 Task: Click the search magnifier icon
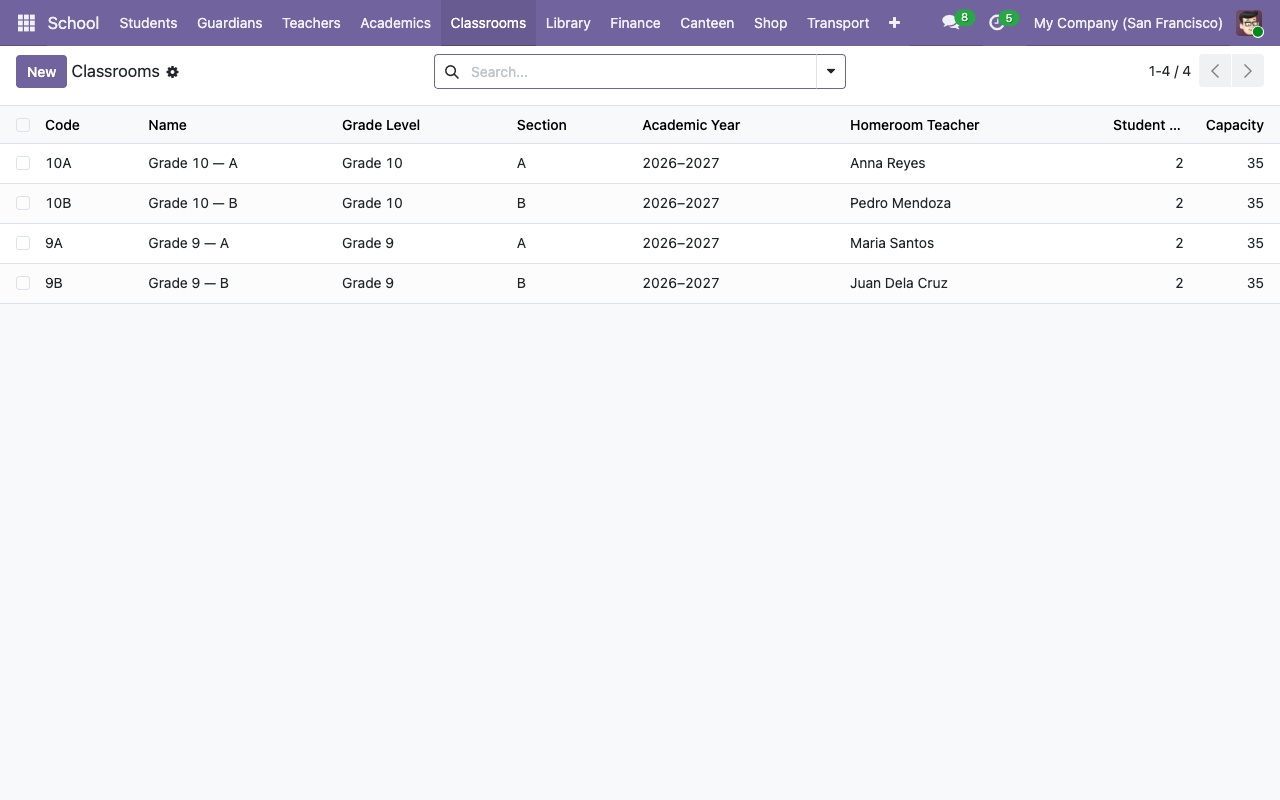(x=452, y=72)
